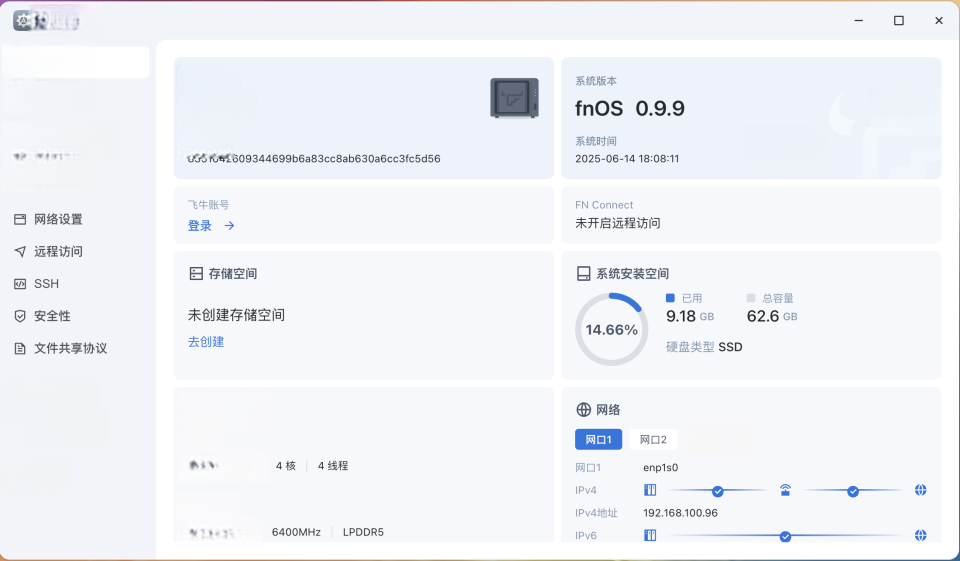Open 远程访问 in the sidebar
960x561 pixels.
coord(58,252)
